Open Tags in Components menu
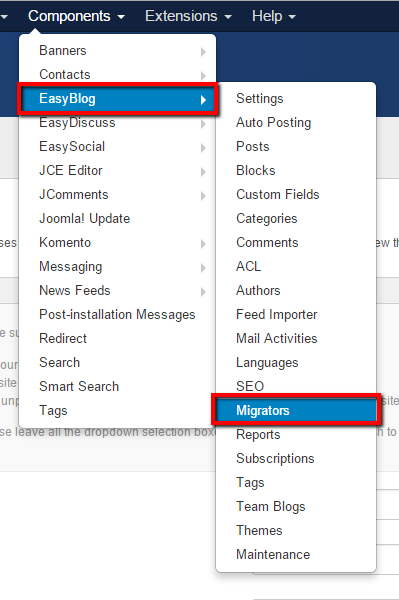The width and height of the screenshot is (399, 600). [x=117, y=411]
